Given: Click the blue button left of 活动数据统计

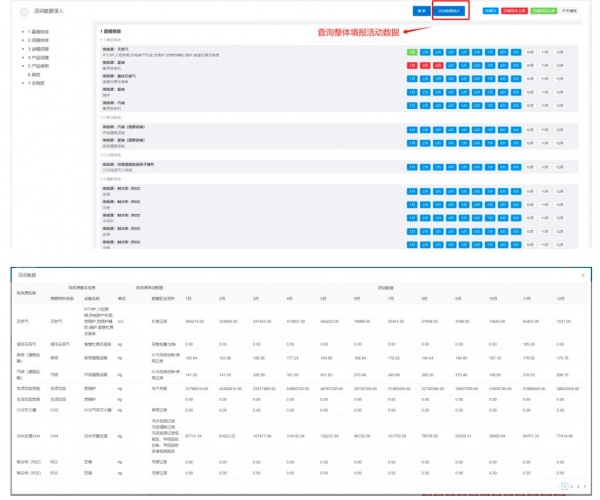Looking at the screenshot, I should point(421,11).
